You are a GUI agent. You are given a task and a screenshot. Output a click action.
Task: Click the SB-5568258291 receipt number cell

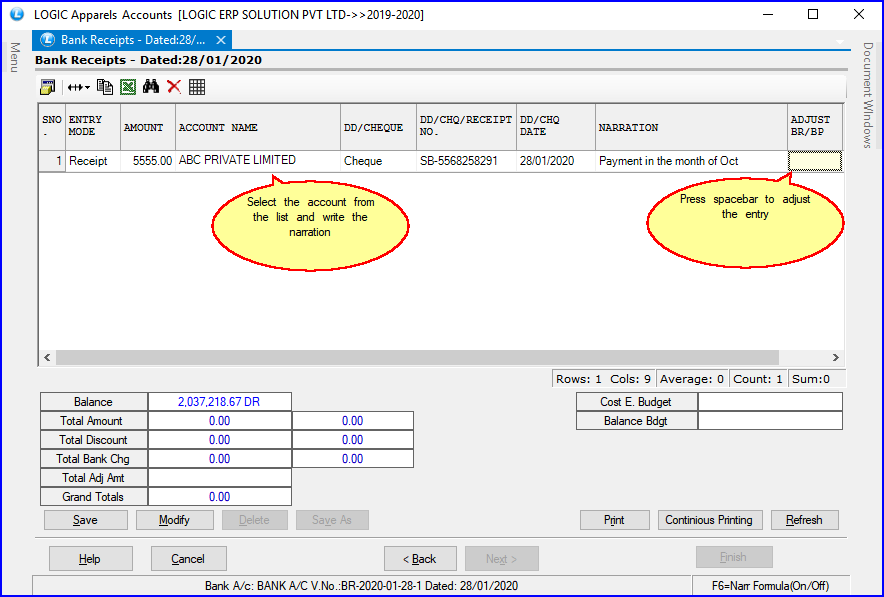tap(466, 161)
